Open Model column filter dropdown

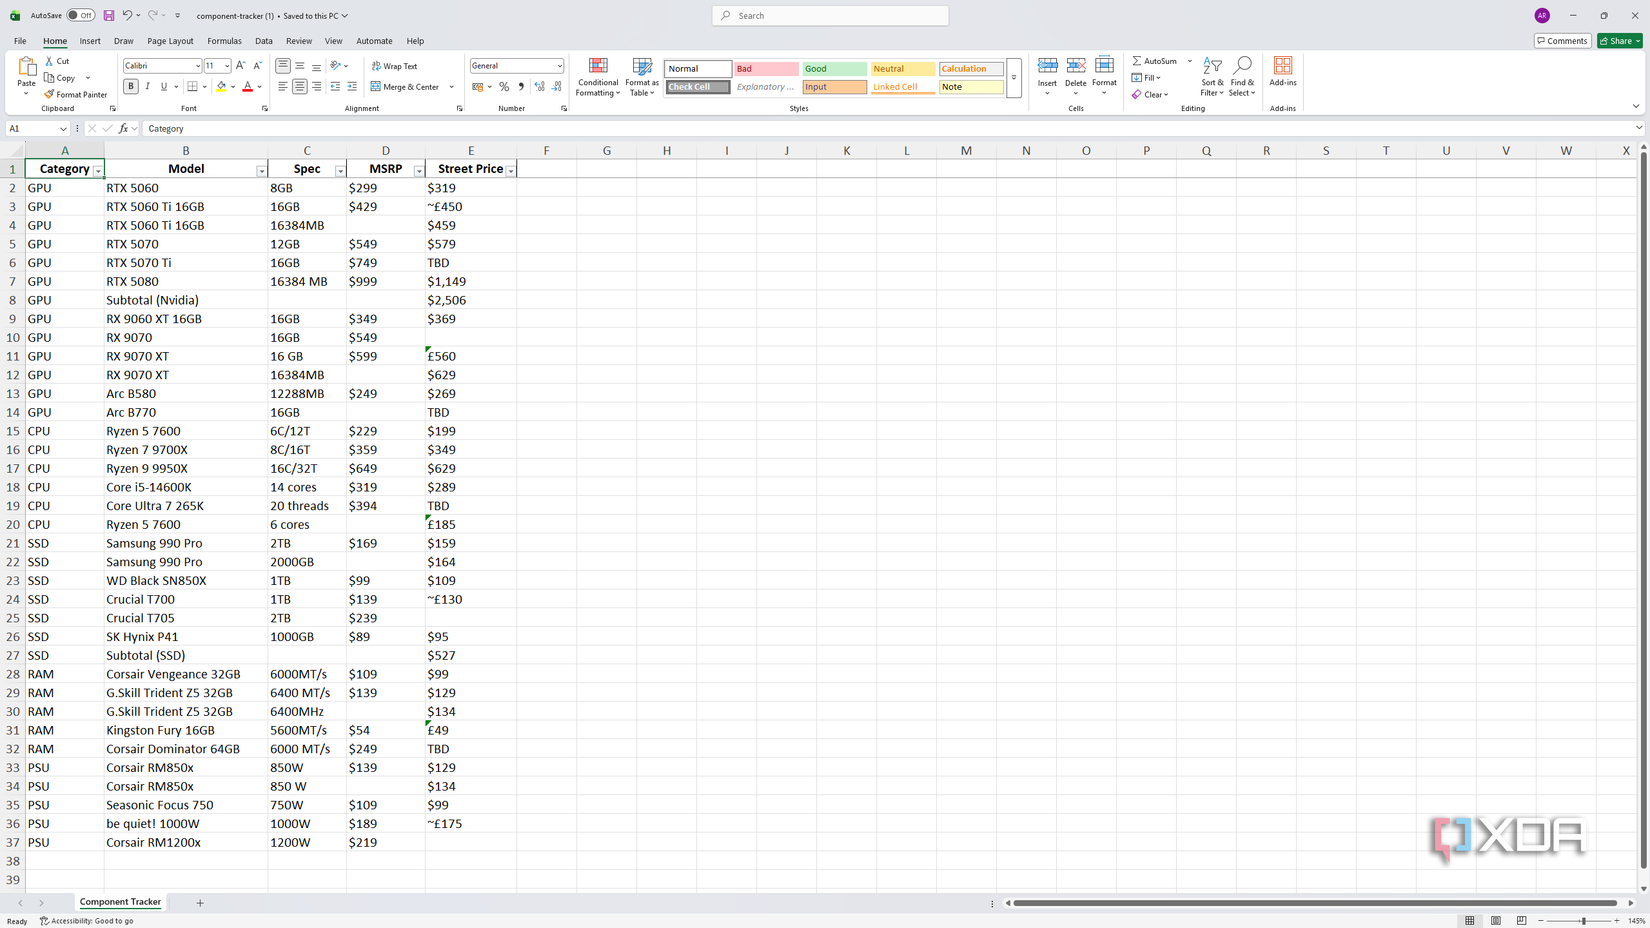[x=262, y=171]
